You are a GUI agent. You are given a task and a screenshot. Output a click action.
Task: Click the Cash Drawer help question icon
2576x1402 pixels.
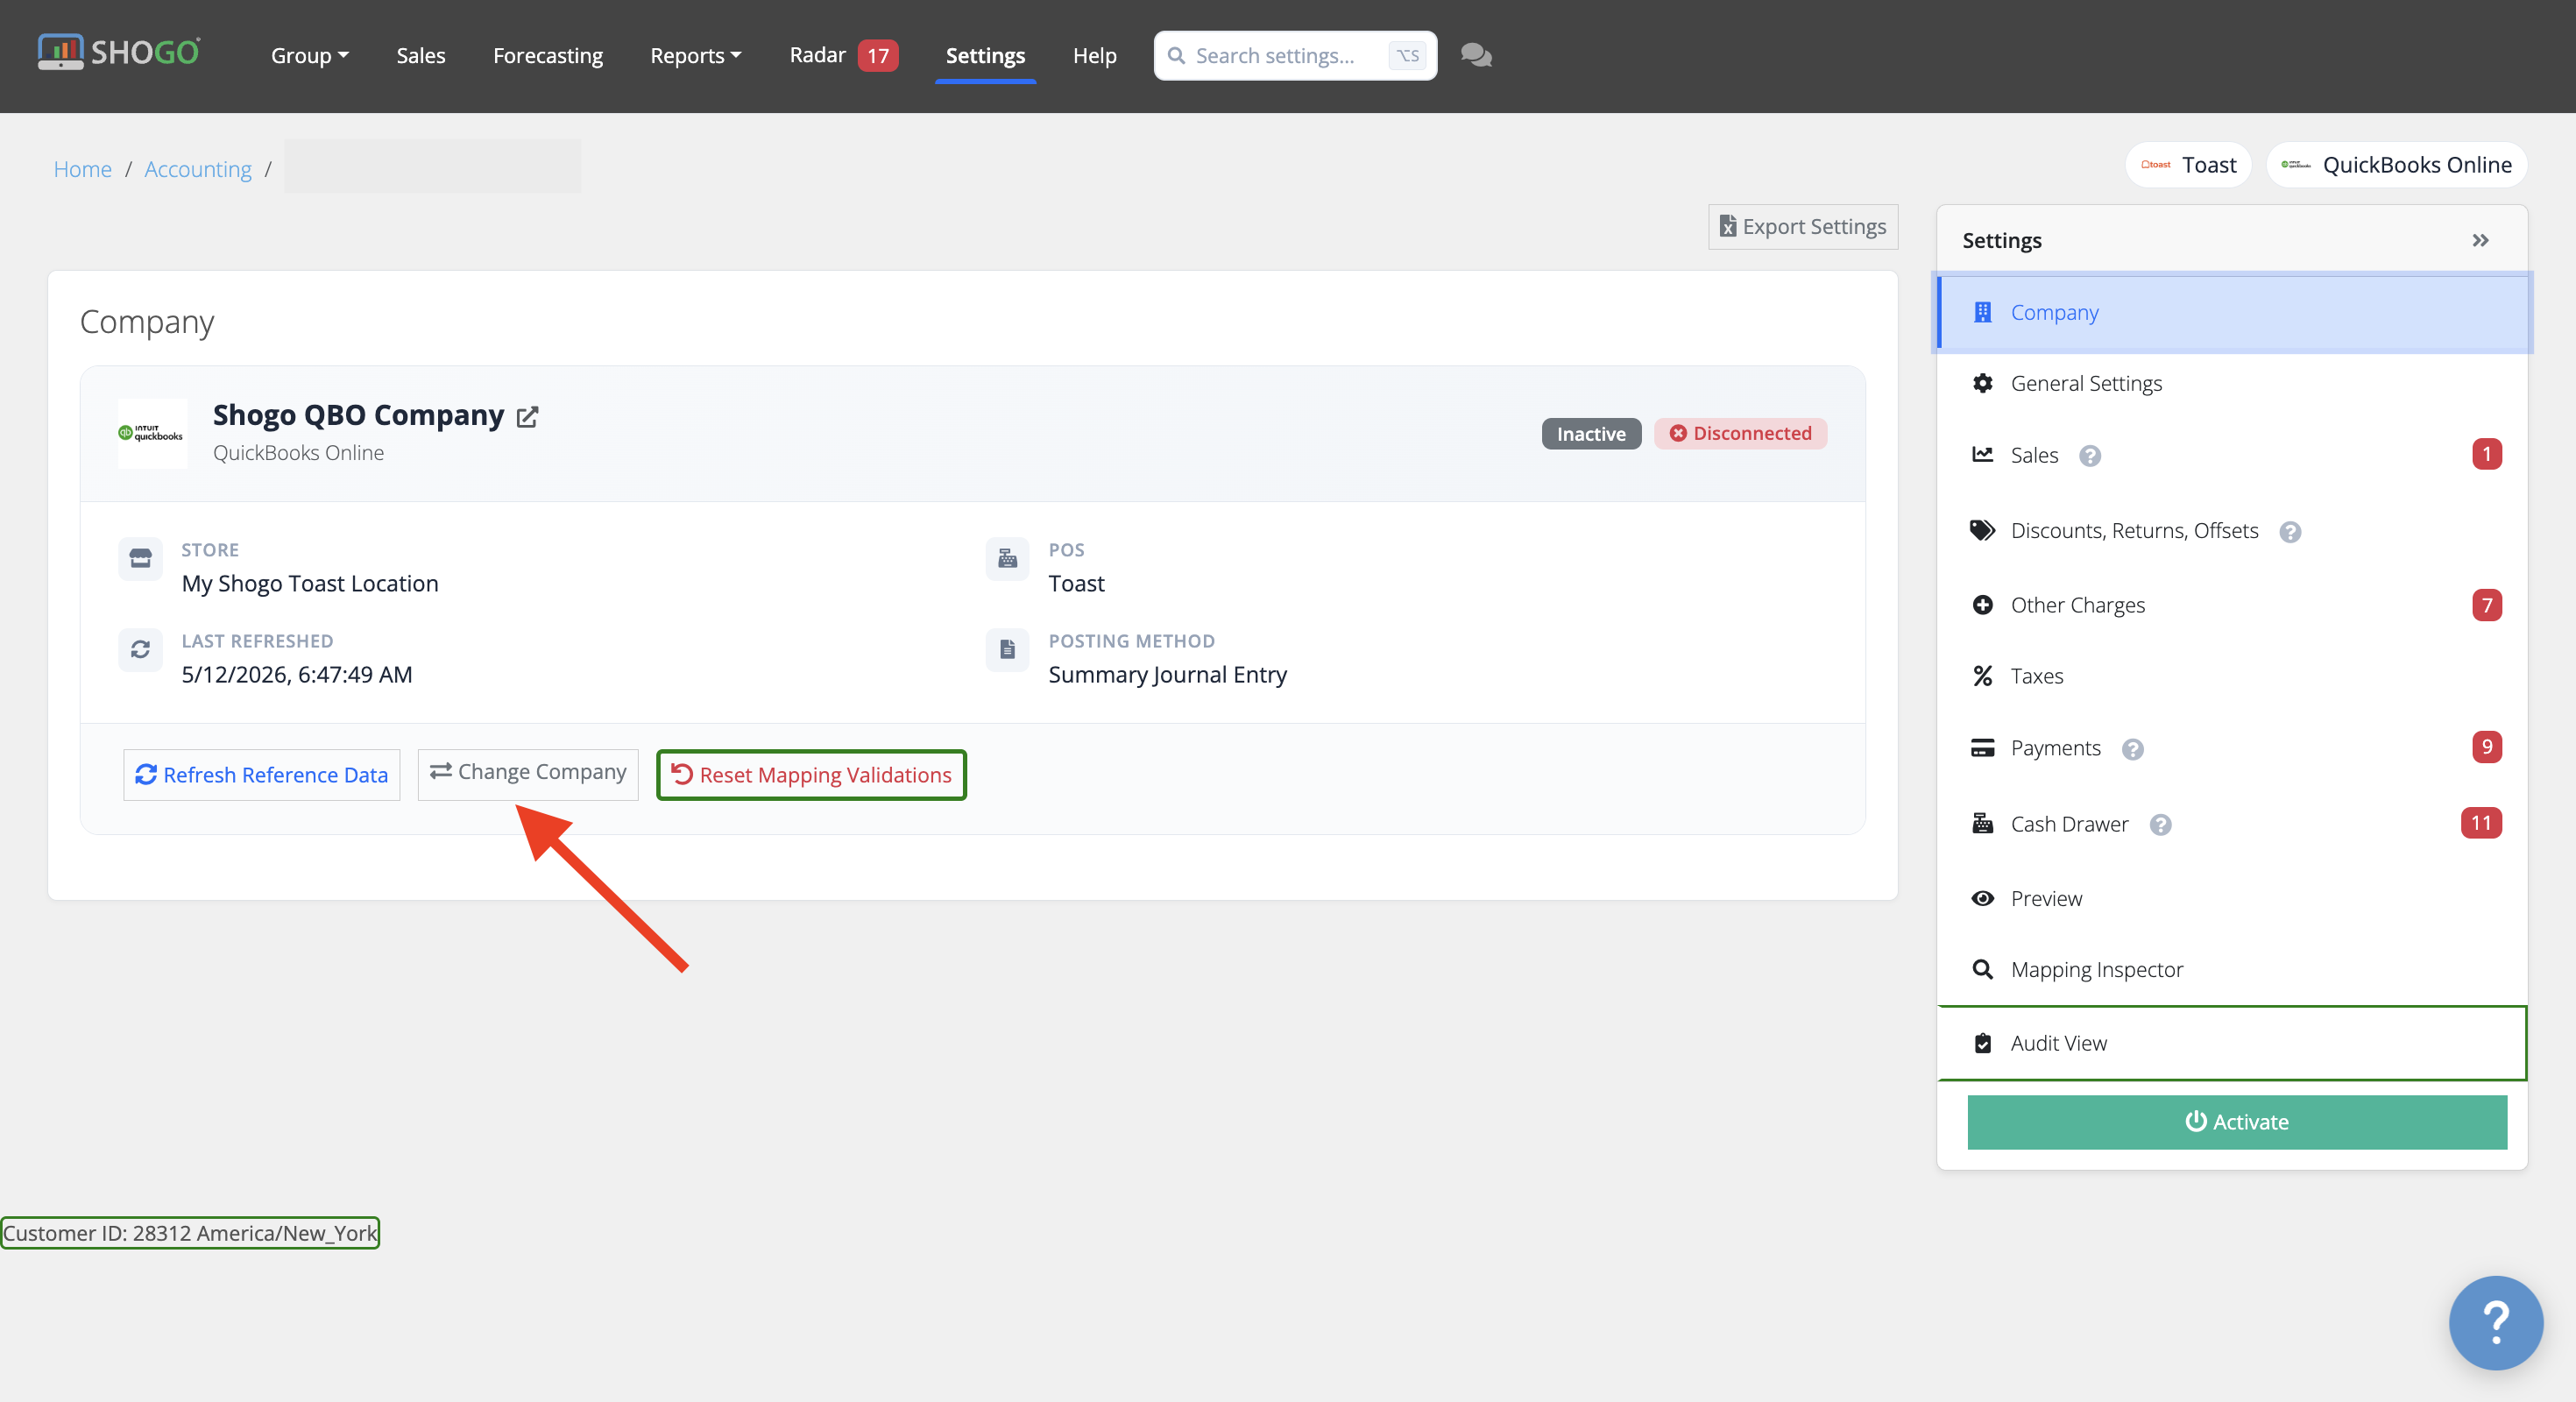(x=2160, y=825)
